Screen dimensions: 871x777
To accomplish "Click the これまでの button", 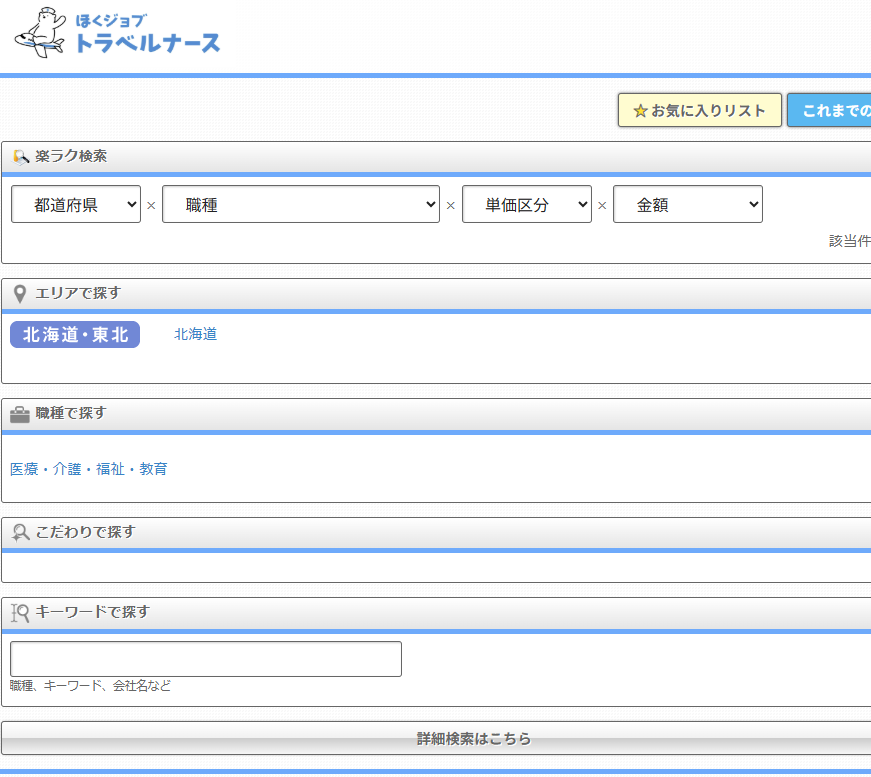I will [x=830, y=111].
